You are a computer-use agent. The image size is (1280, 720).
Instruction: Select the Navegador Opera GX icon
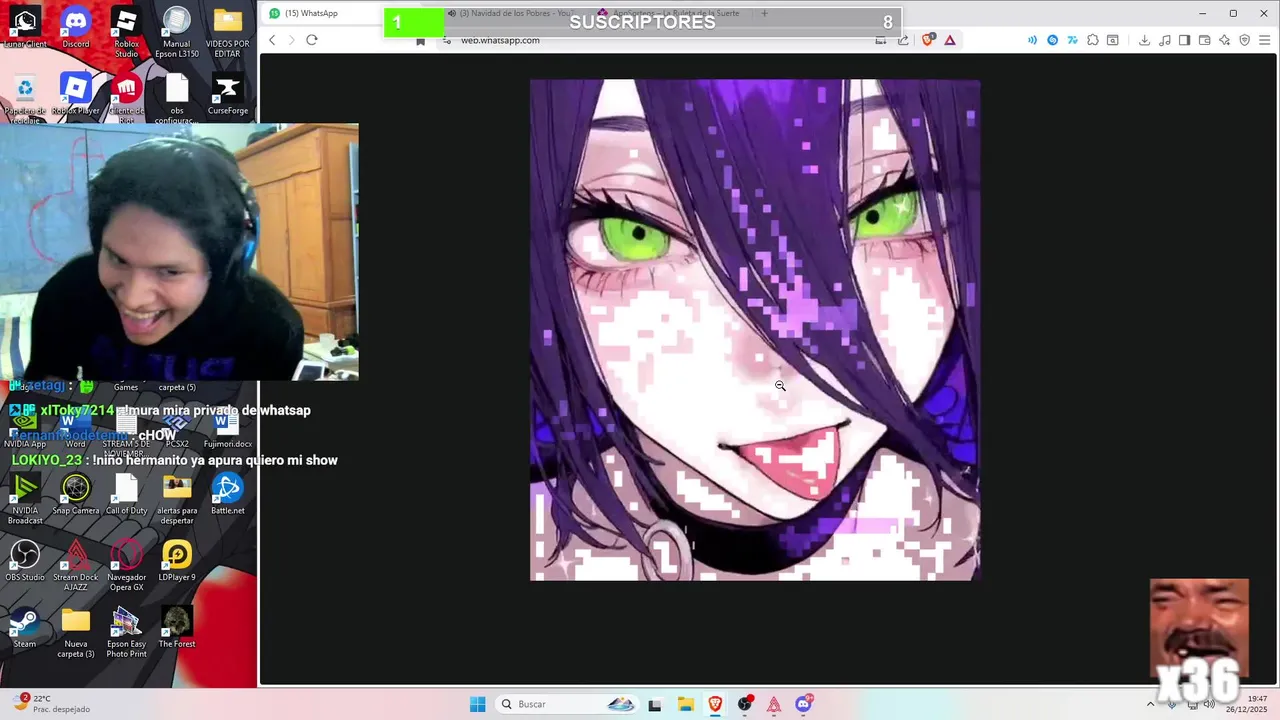(x=126, y=566)
